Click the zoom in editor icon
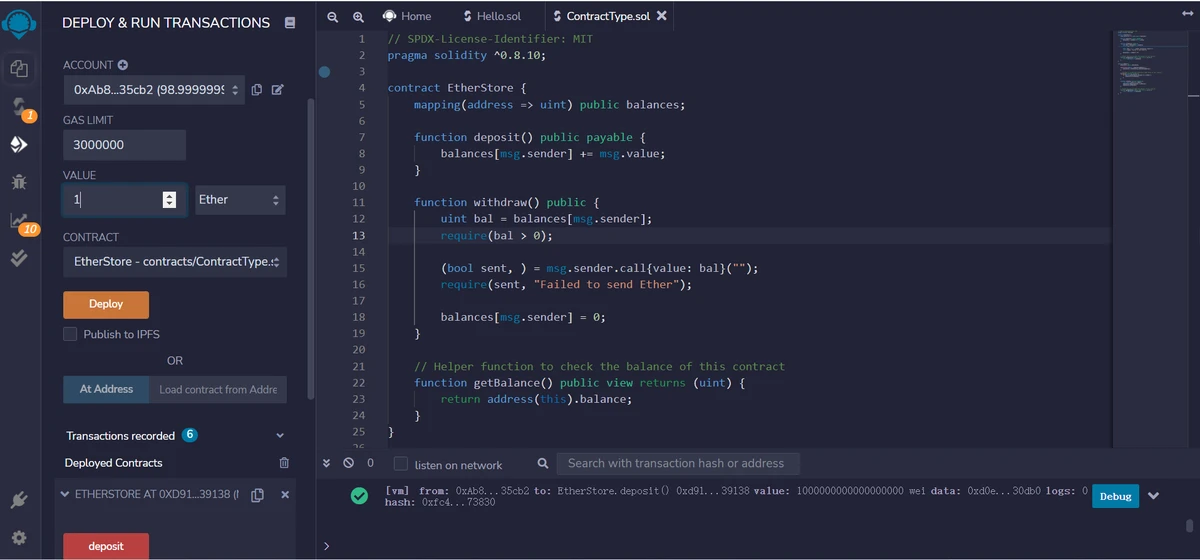The width and height of the screenshot is (1200, 560). pyautogui.click(x=358, y=17)
